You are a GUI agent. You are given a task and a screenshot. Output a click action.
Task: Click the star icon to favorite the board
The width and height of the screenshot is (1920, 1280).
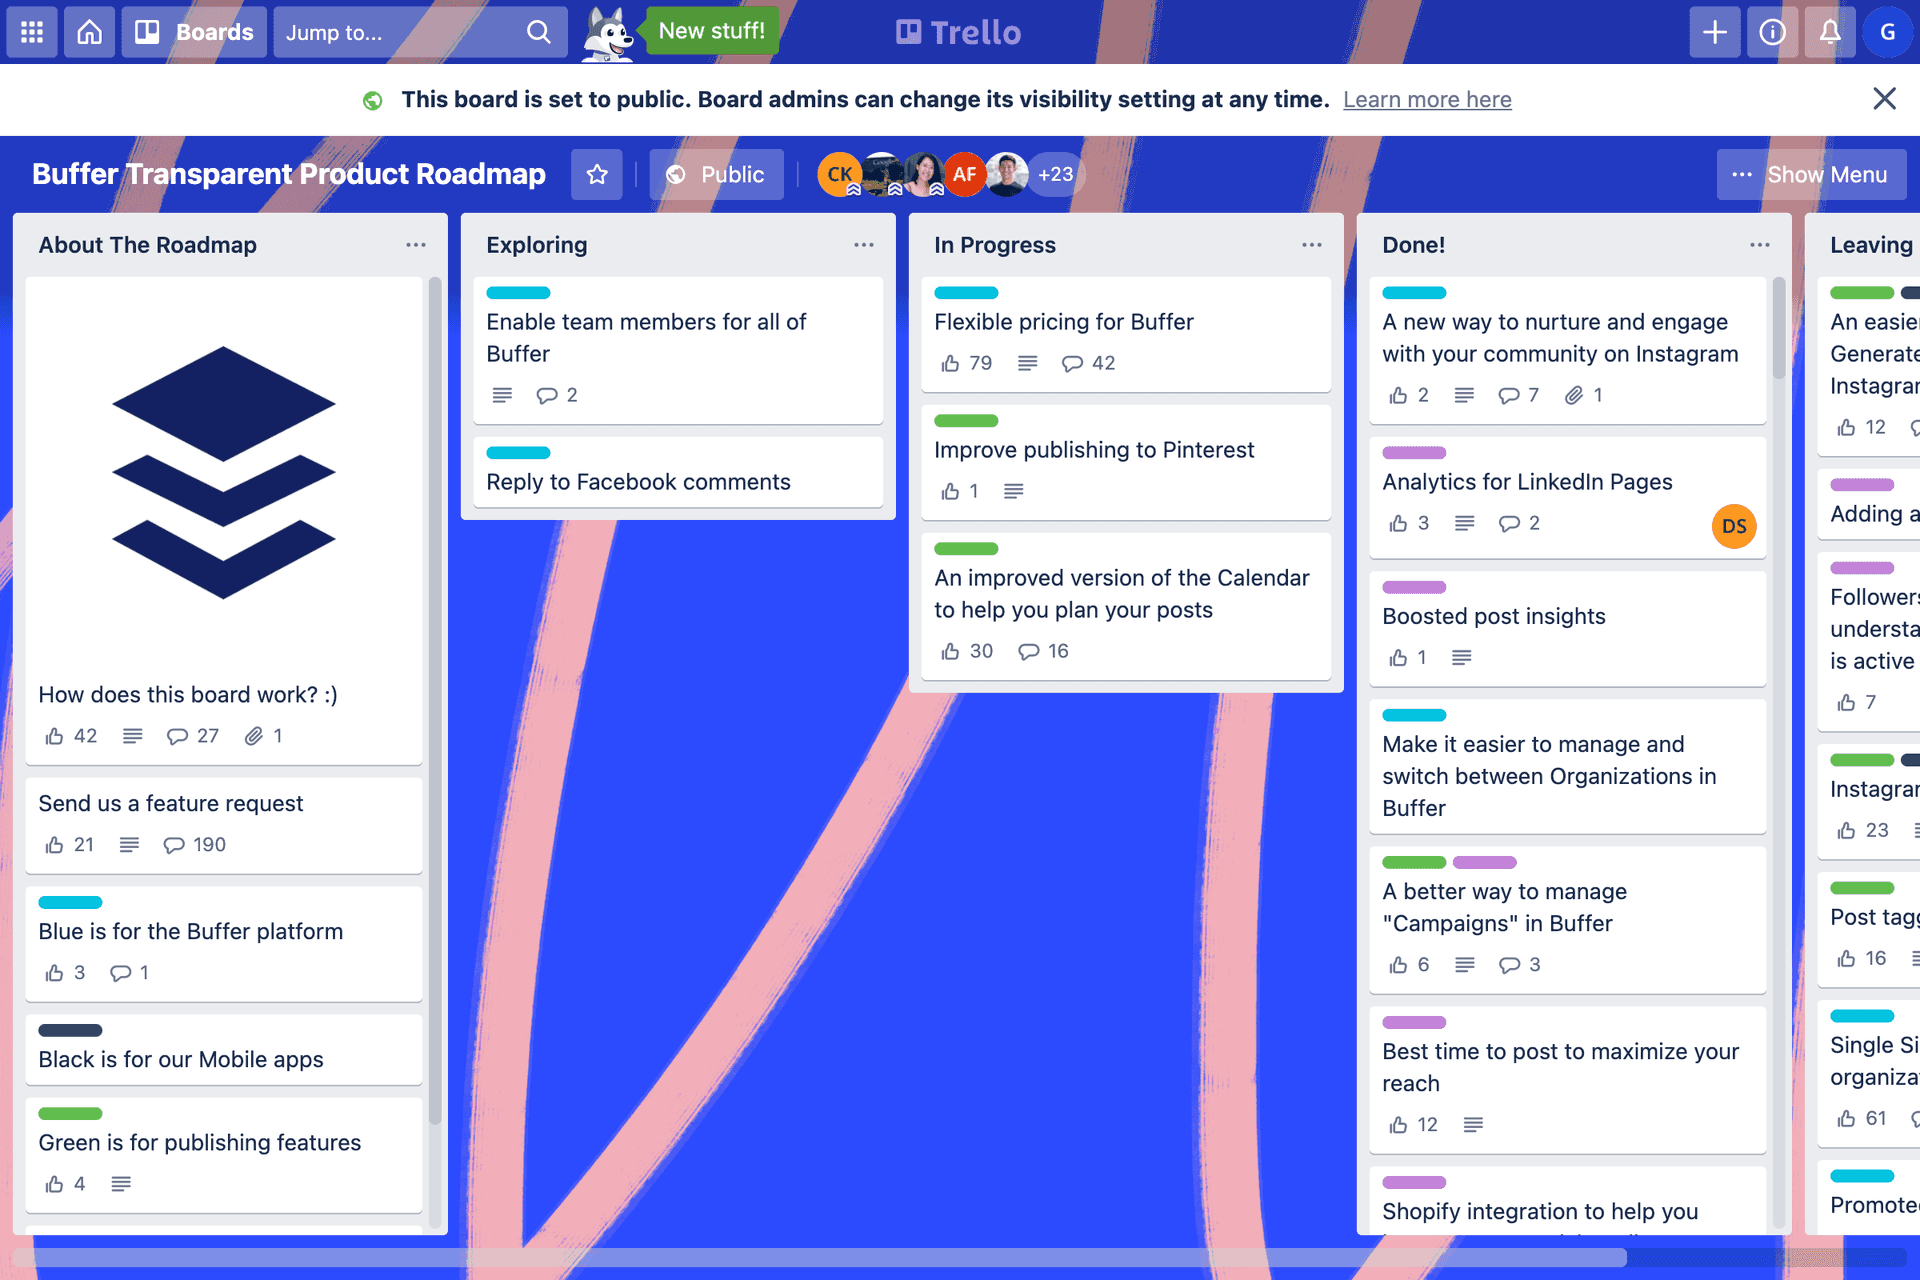(597, 174)
